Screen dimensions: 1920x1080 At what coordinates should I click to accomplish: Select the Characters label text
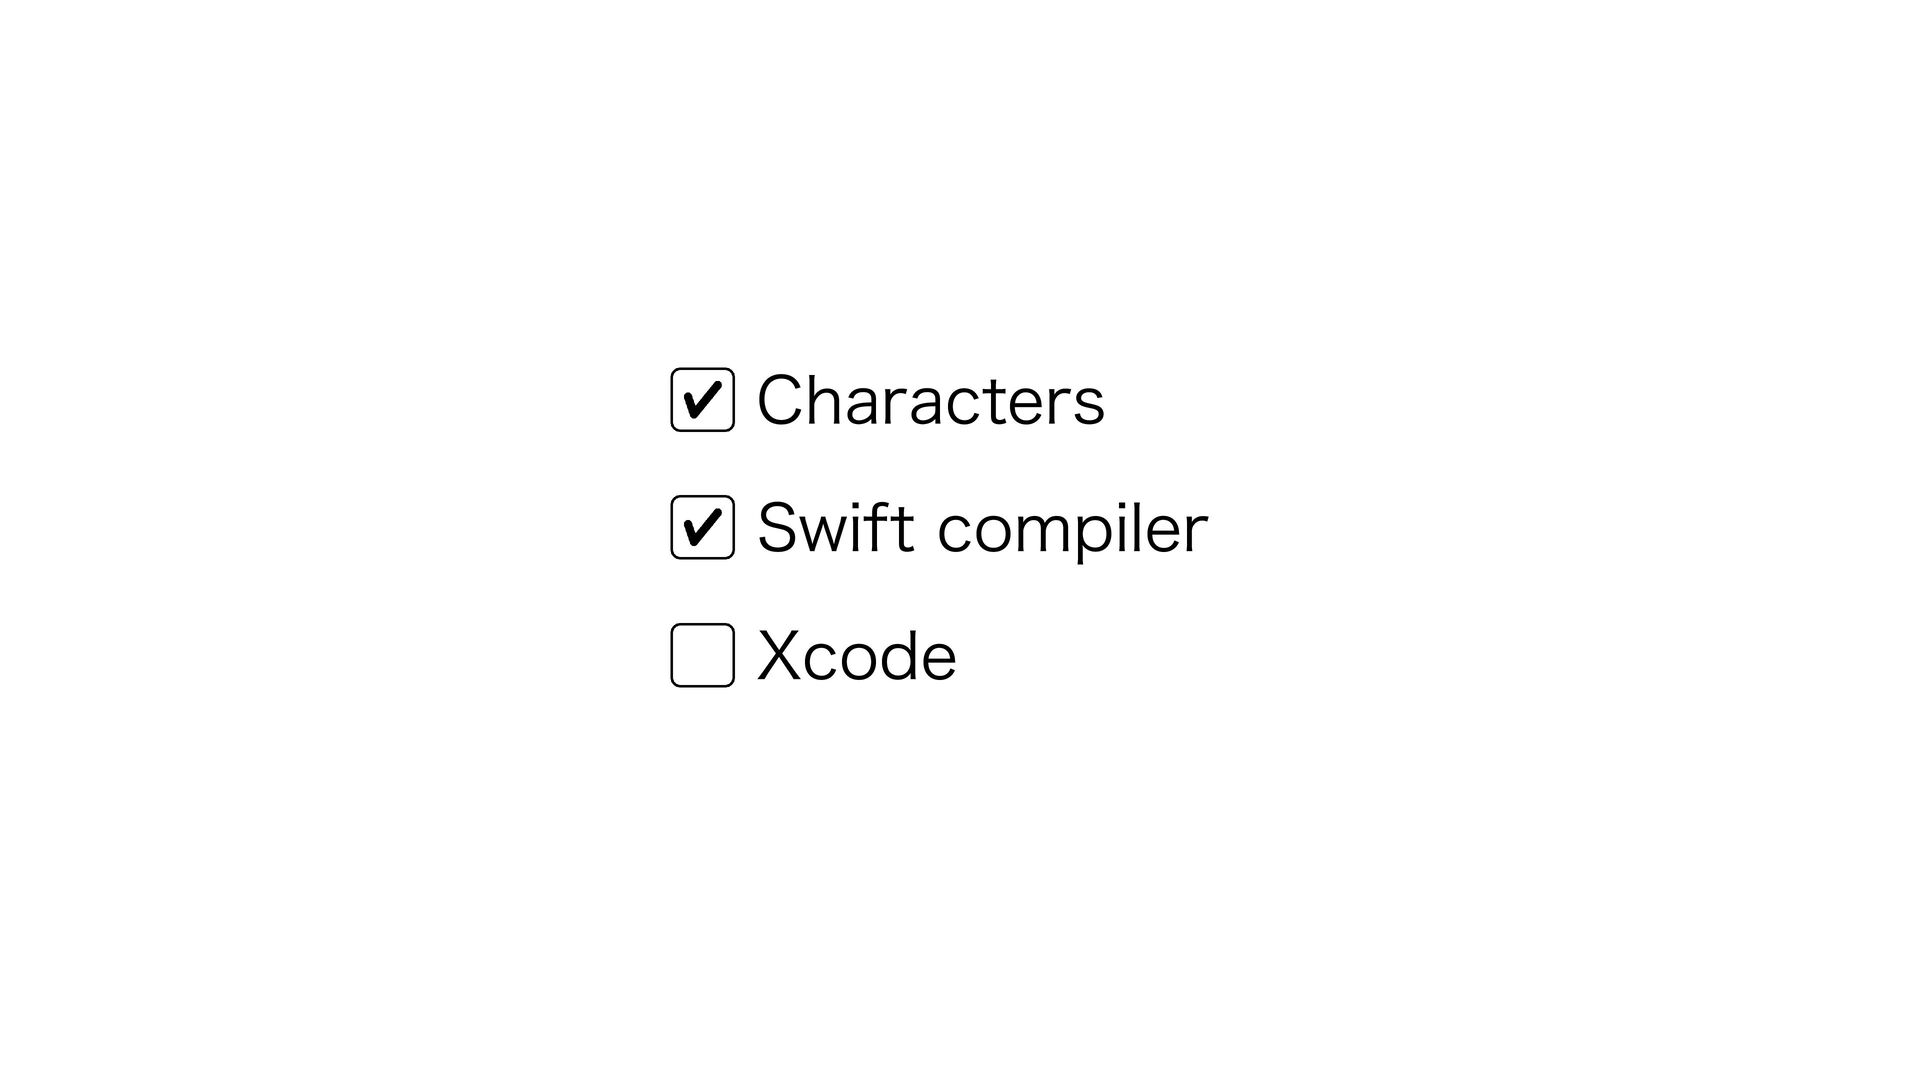[x=931, y=400]
